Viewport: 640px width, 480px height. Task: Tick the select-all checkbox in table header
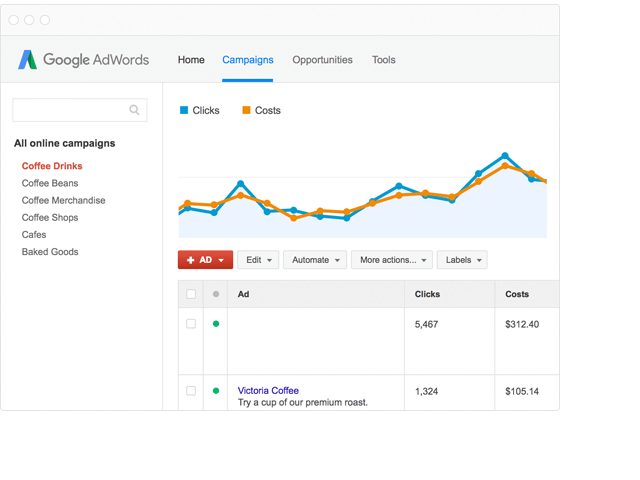coord(191,294)
